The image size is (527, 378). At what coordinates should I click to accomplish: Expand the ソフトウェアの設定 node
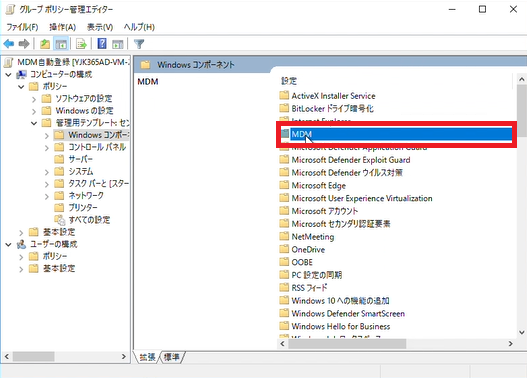pyautogui.click(x=34, y=99)
